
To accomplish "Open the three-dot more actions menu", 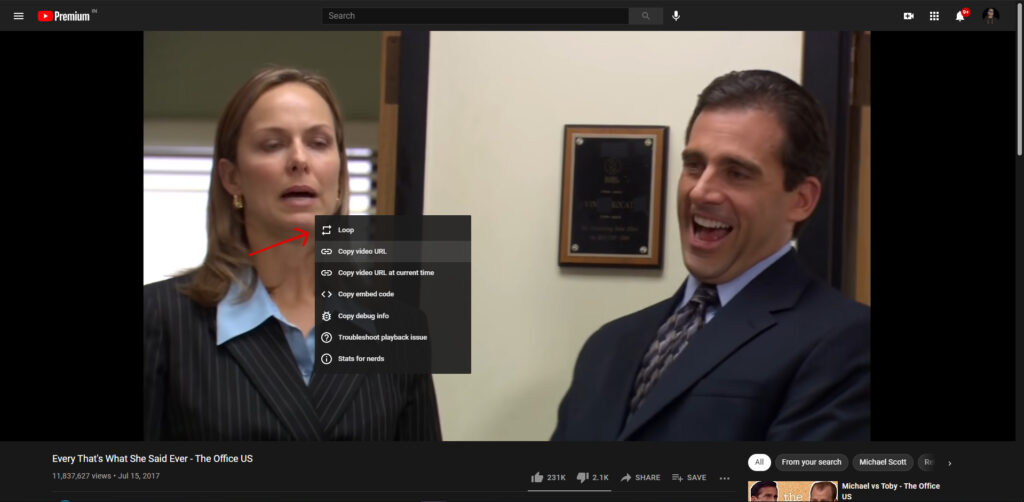I will click(x=724, y=478).
